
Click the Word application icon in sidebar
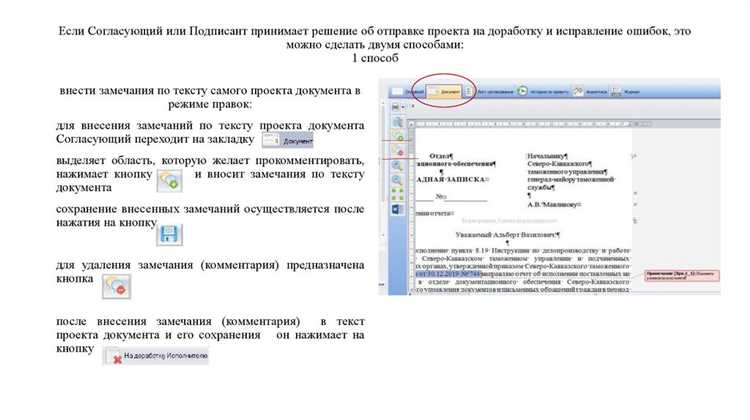click(x=397, y=209)
